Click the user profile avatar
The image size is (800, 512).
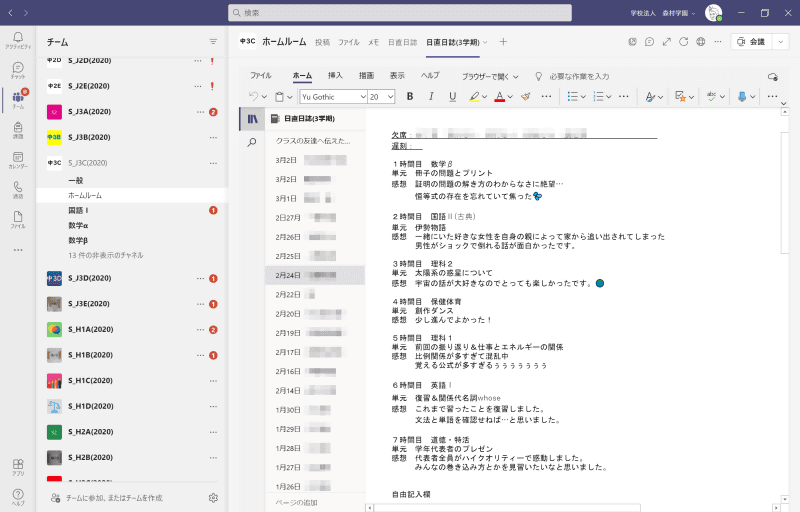[x=713, y=13]
